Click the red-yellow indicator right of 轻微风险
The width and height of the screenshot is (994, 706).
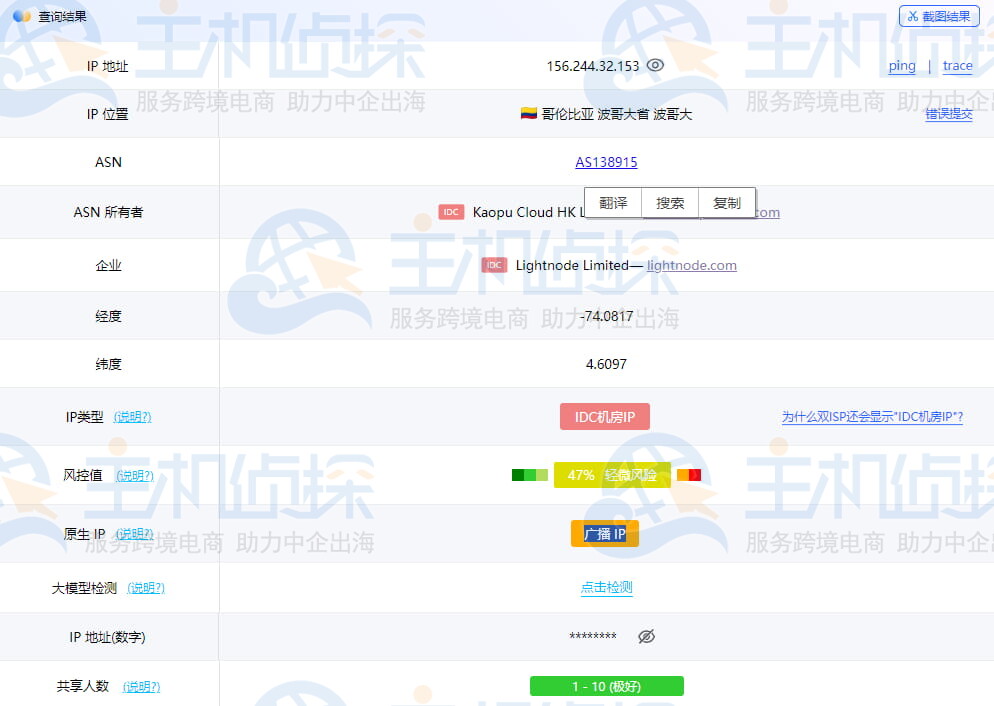click(688, 475)
